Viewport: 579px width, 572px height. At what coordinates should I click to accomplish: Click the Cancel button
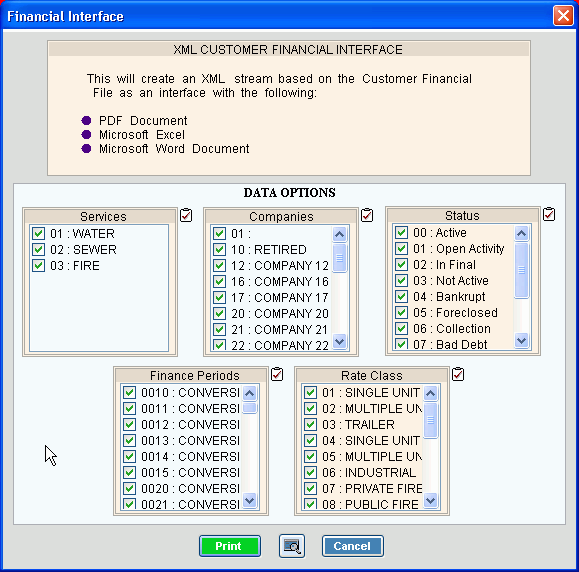tap(353, 546)
